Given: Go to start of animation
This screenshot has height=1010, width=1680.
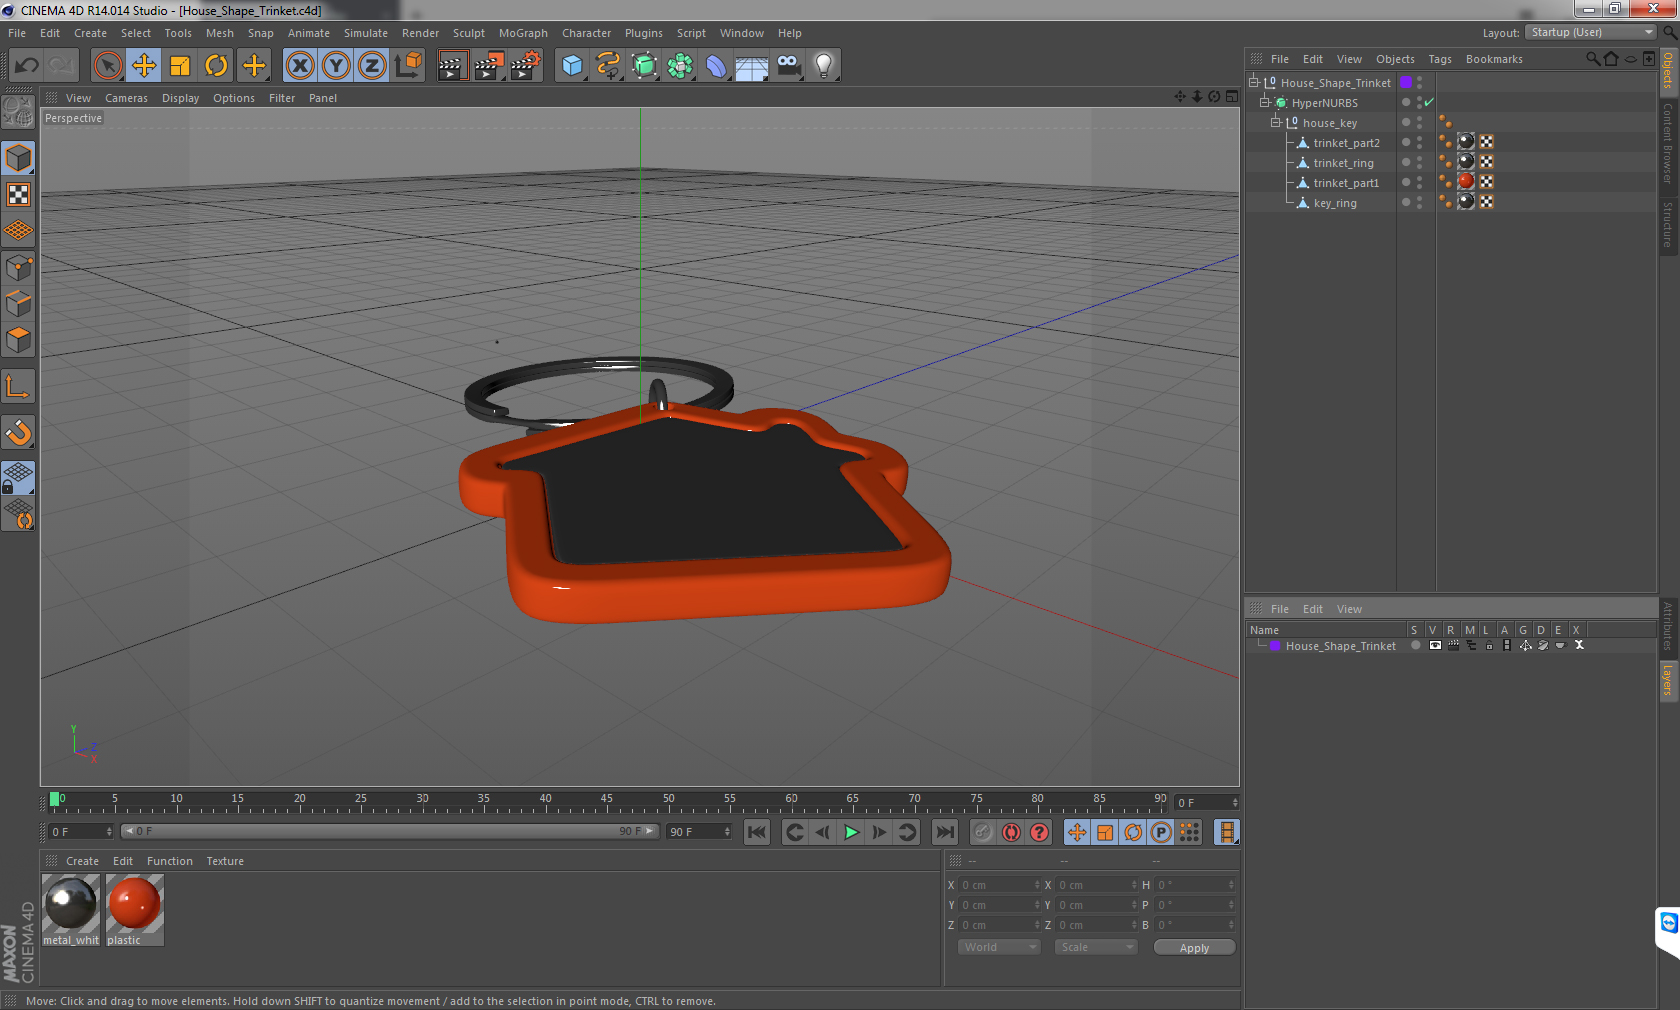Looking at the screenshot, I should point(757,832).
